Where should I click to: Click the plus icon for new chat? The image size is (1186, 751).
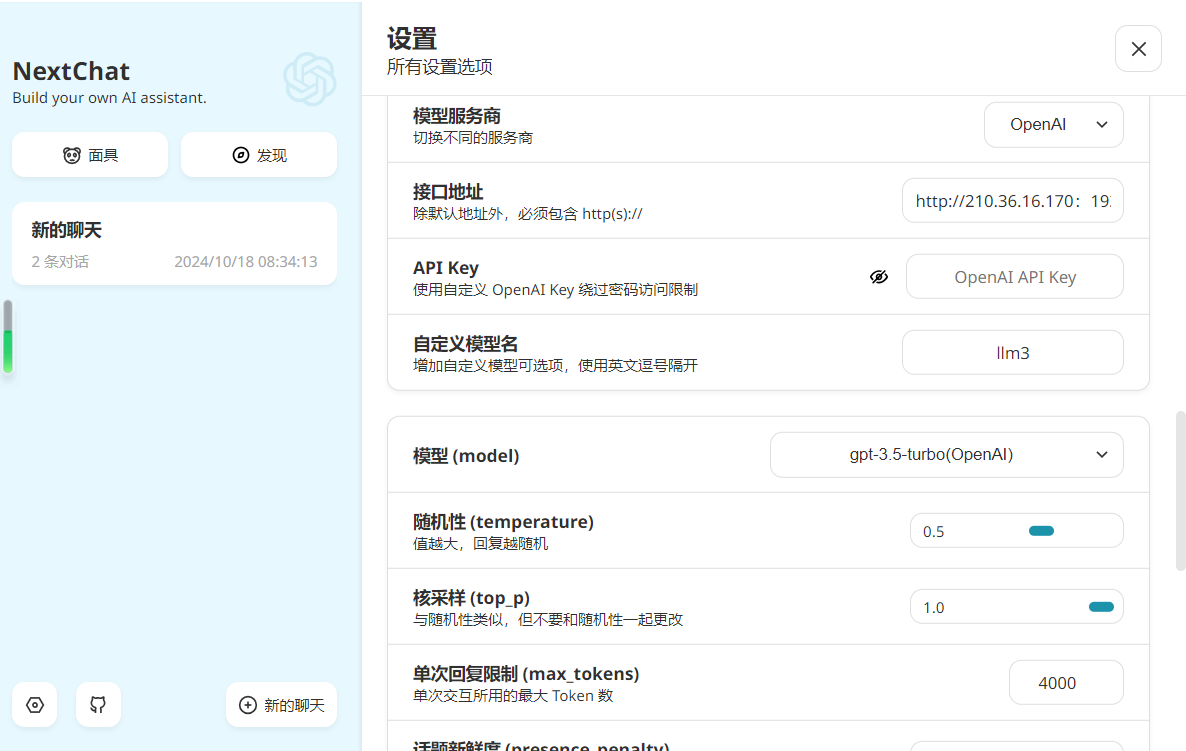tap(248, 705)
